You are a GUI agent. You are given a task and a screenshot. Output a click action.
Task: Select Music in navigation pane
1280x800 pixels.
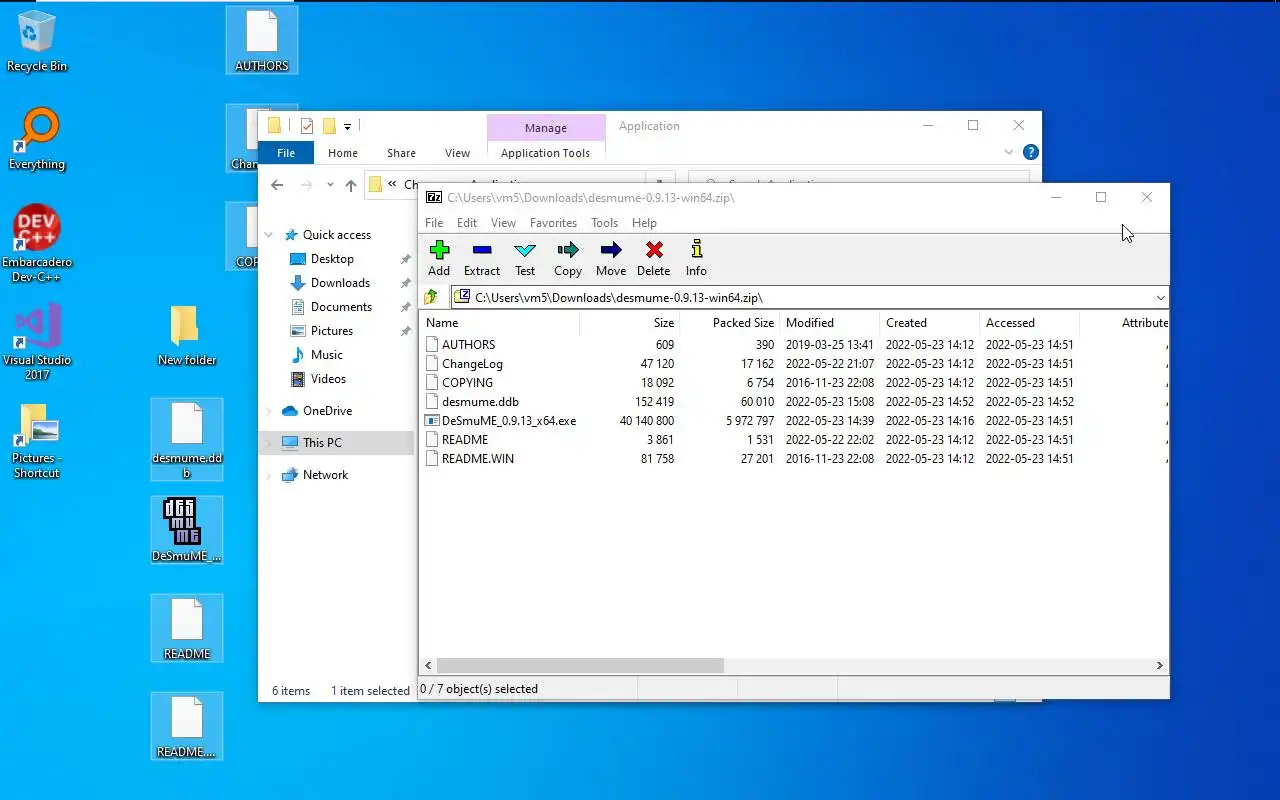pyautogui.click(x=326, y=355)
